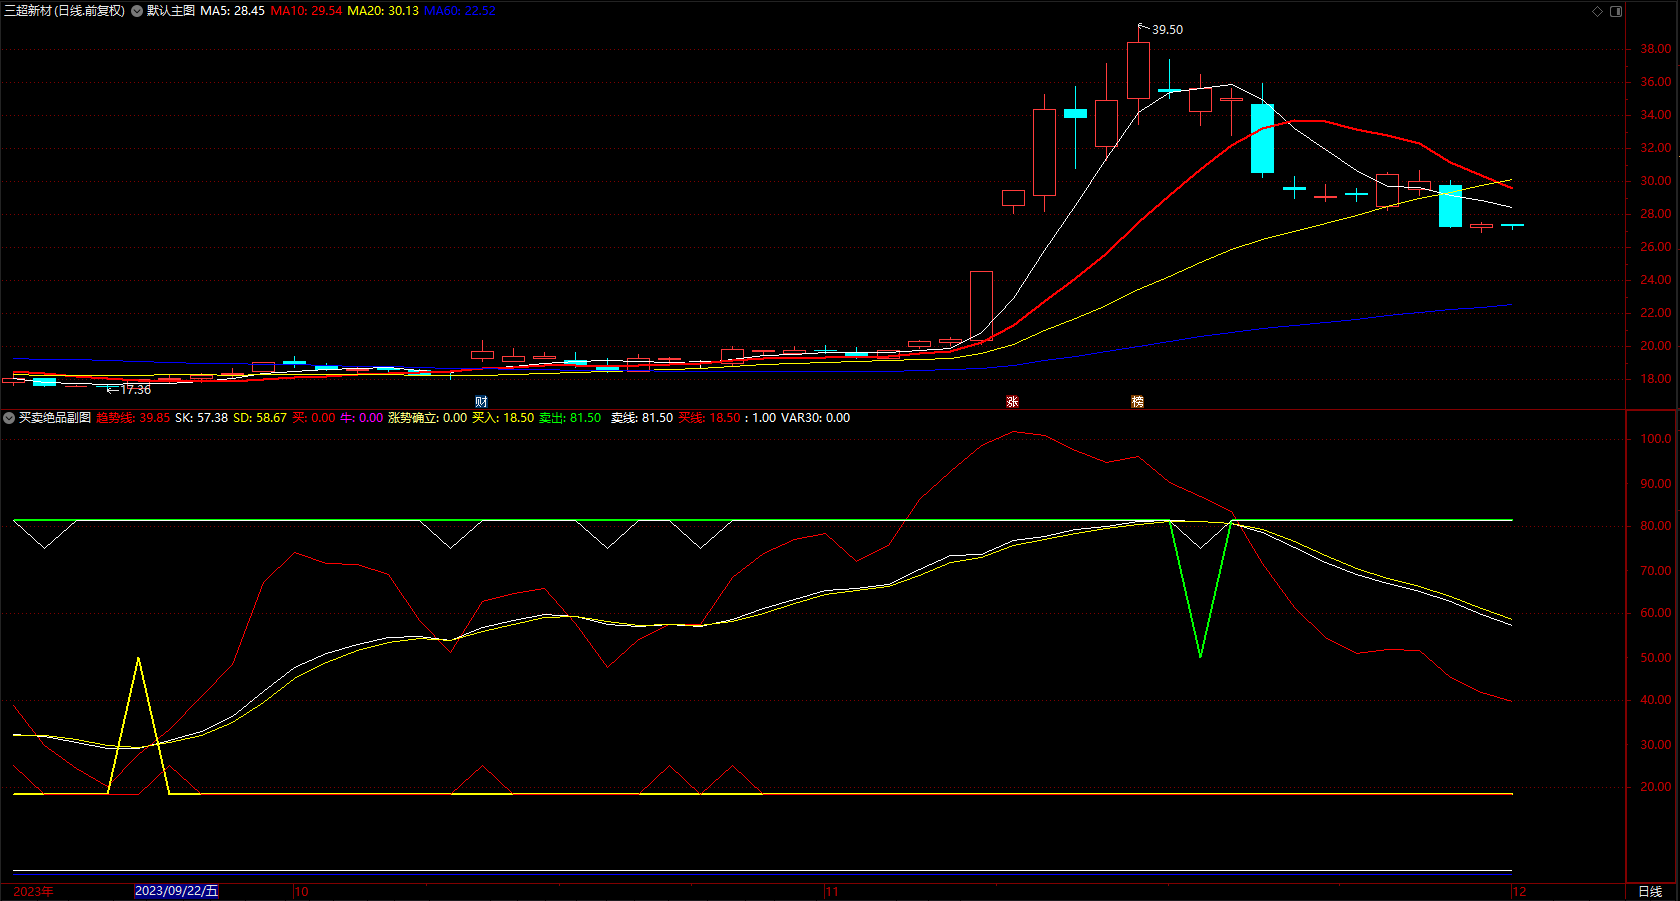Image resolution: width=1680 pixels, height=901 pixels.
Task: Click the red 买线: 18.50 value
Action: pyautogui.click(x=710, y=418)
